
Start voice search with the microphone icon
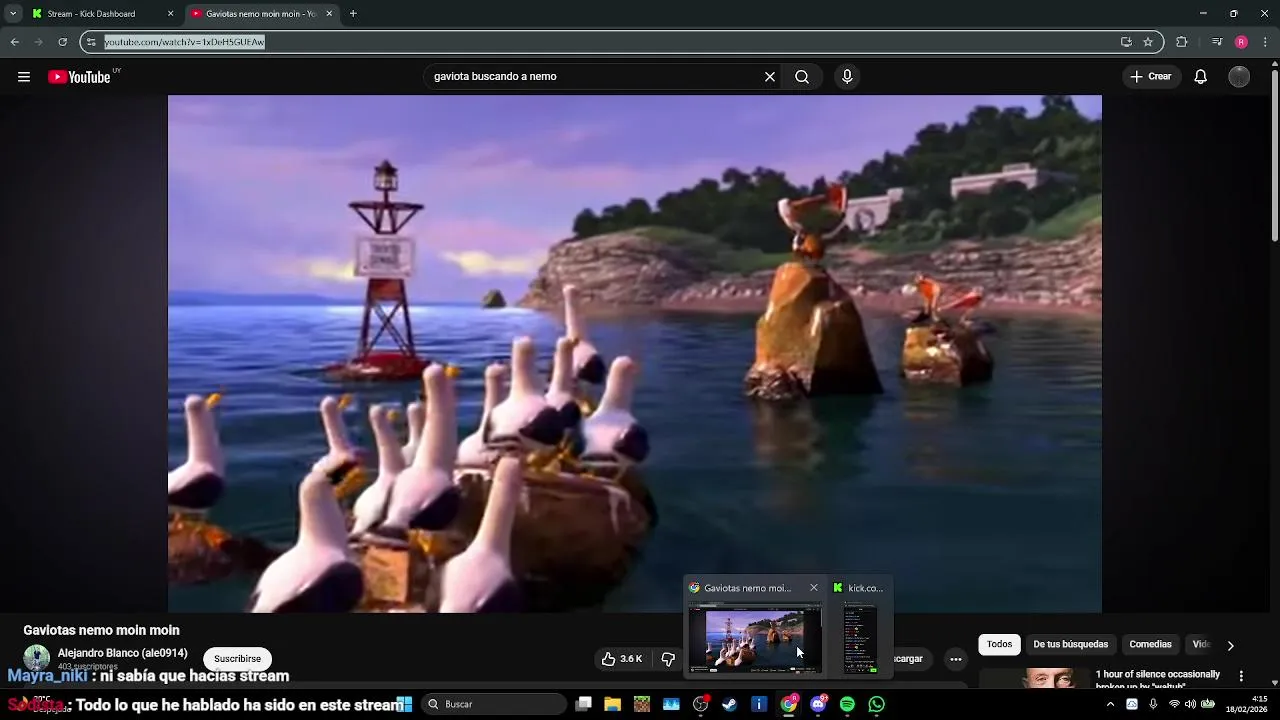pos(847,77)
